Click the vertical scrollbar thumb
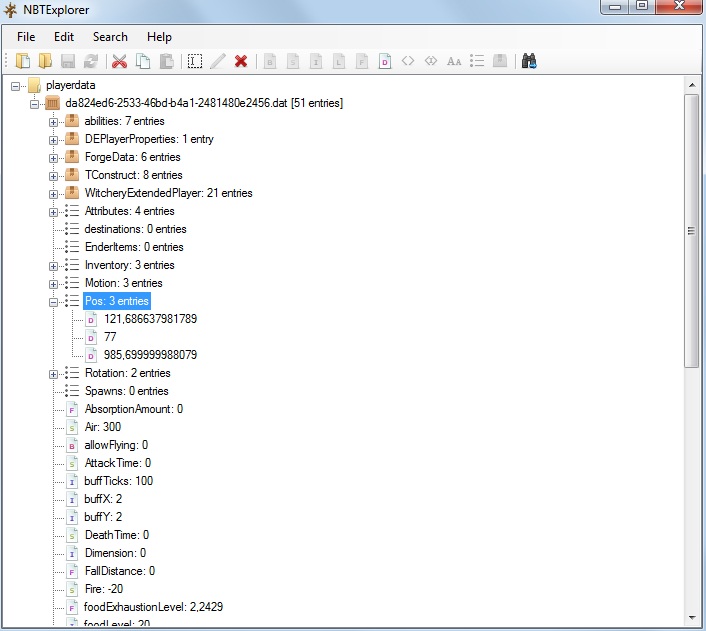 [691, 231]
